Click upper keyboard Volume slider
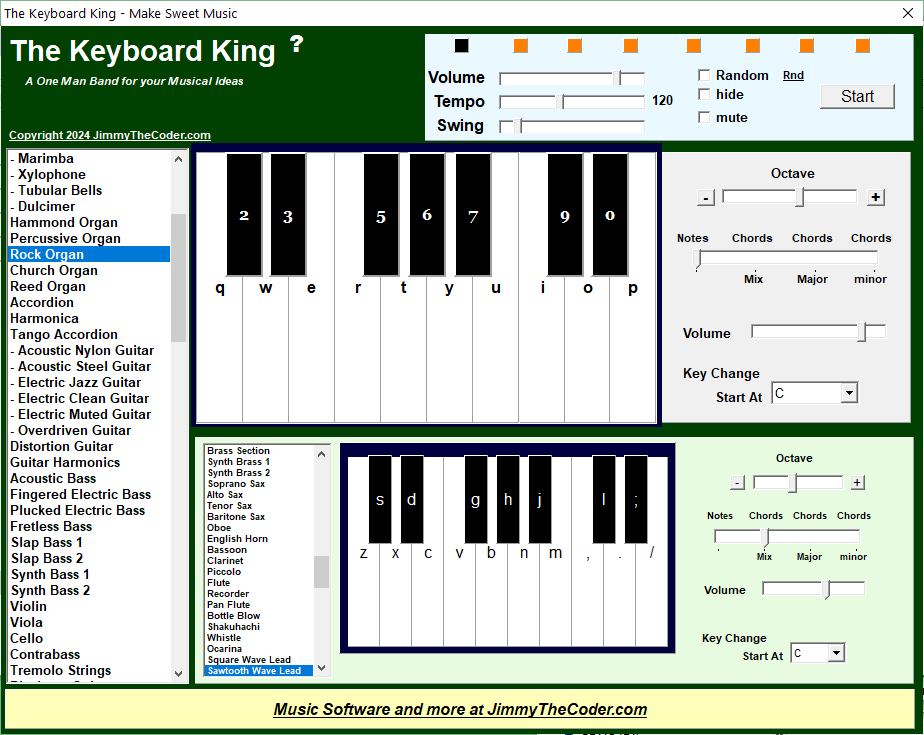 coord(819,332)
